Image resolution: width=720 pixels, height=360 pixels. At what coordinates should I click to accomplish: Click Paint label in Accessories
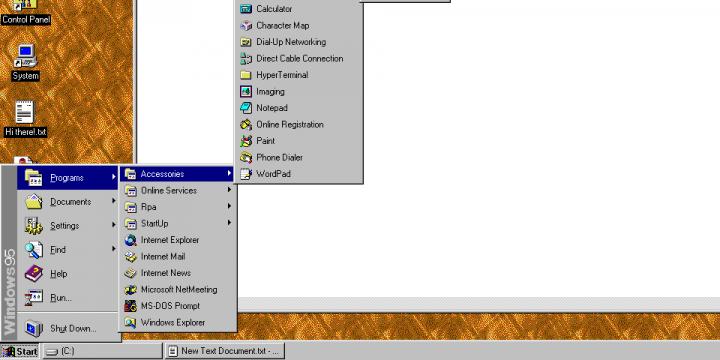coord(265,141)
